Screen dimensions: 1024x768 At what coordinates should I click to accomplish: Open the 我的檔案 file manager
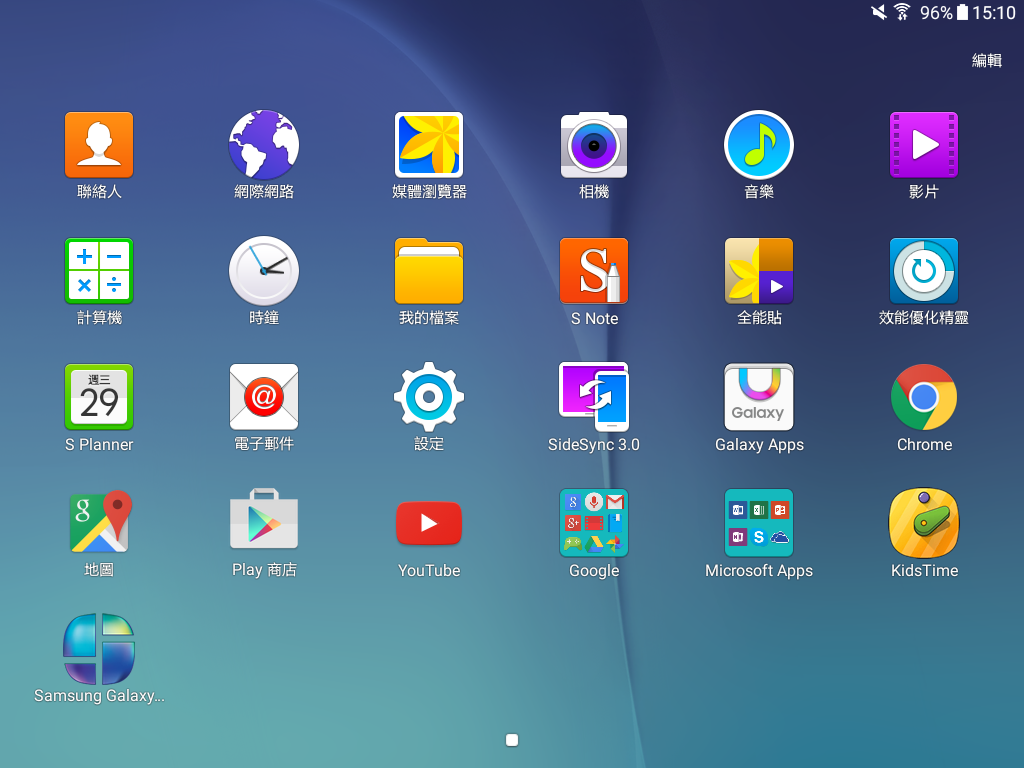[x=429, y=271]
